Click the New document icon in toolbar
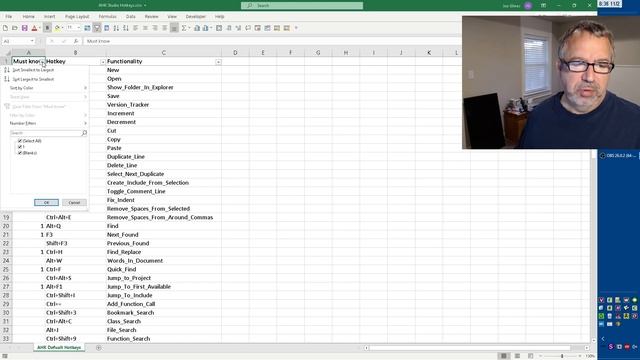The image size is (640, 360). tap(5, 28)
